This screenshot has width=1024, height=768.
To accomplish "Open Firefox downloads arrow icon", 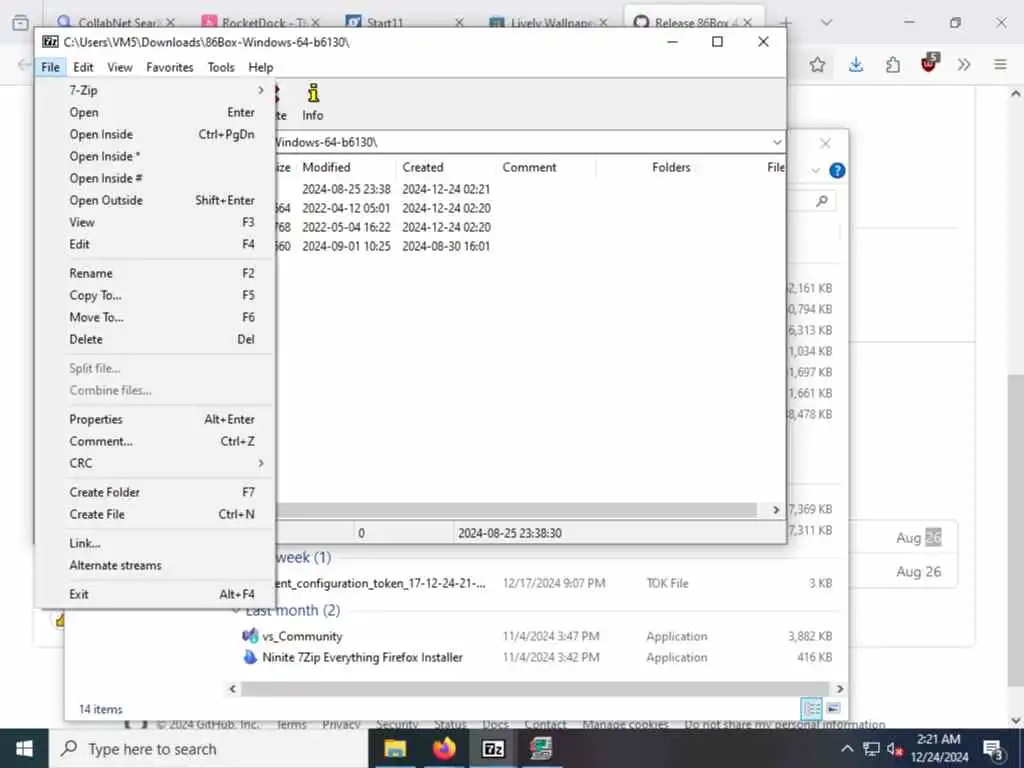I will tap(856, 65).
